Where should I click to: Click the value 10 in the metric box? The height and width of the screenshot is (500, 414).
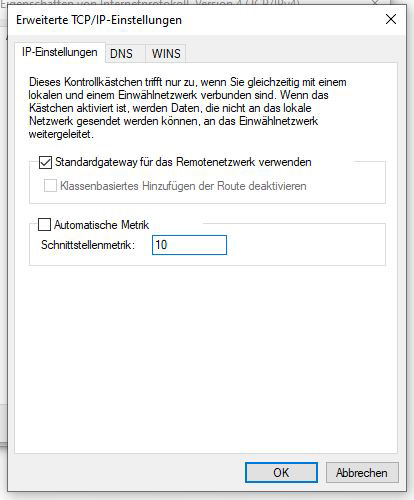tap(161, 245)
